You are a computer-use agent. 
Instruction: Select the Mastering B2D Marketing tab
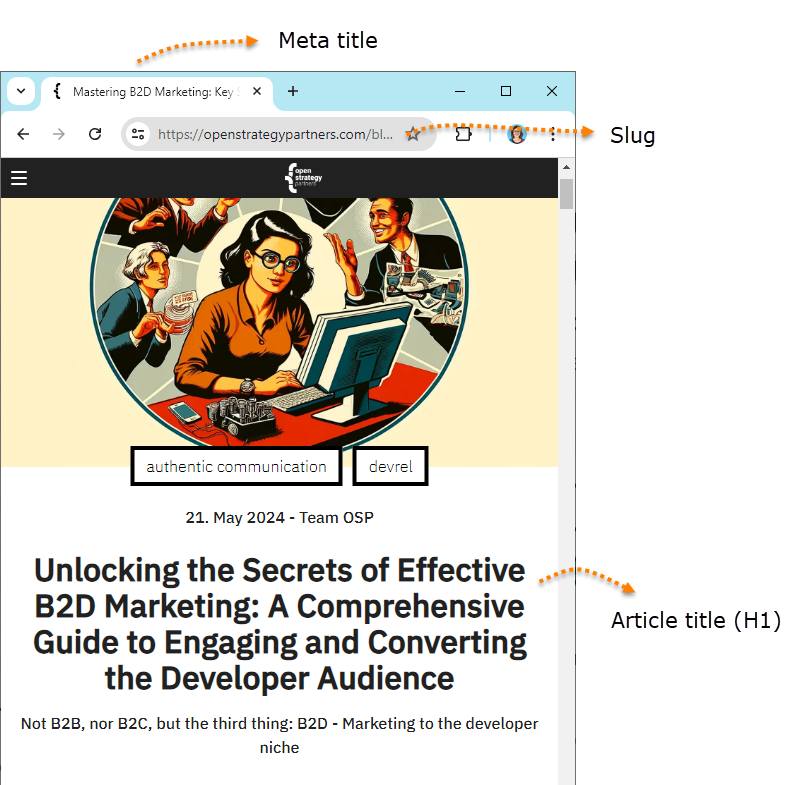[x=150, y=91]
